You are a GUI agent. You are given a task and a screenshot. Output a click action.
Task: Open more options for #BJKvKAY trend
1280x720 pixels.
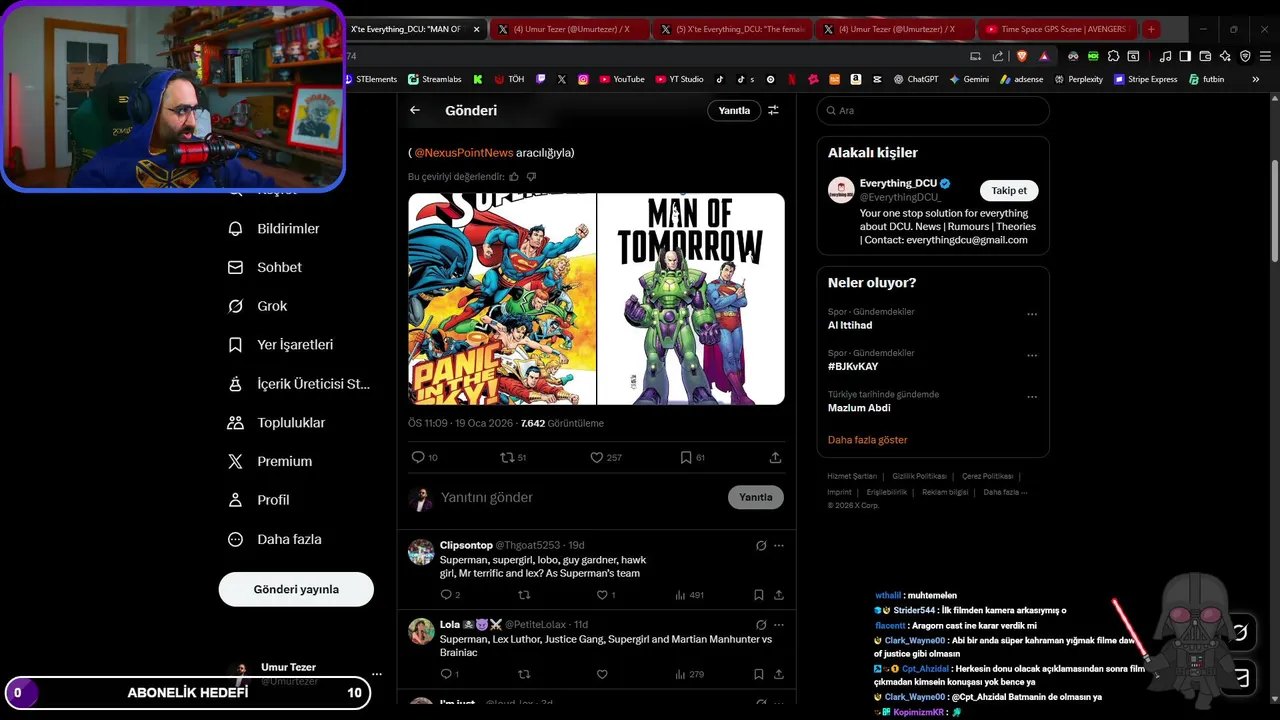tap(1032, 355)
